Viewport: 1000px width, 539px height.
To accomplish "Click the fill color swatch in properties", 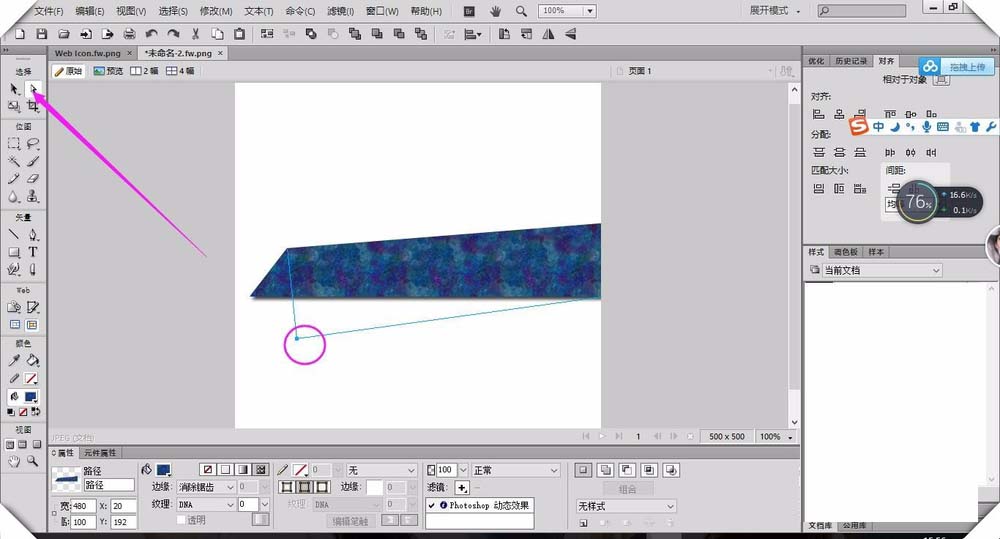I will click(163, 470).
